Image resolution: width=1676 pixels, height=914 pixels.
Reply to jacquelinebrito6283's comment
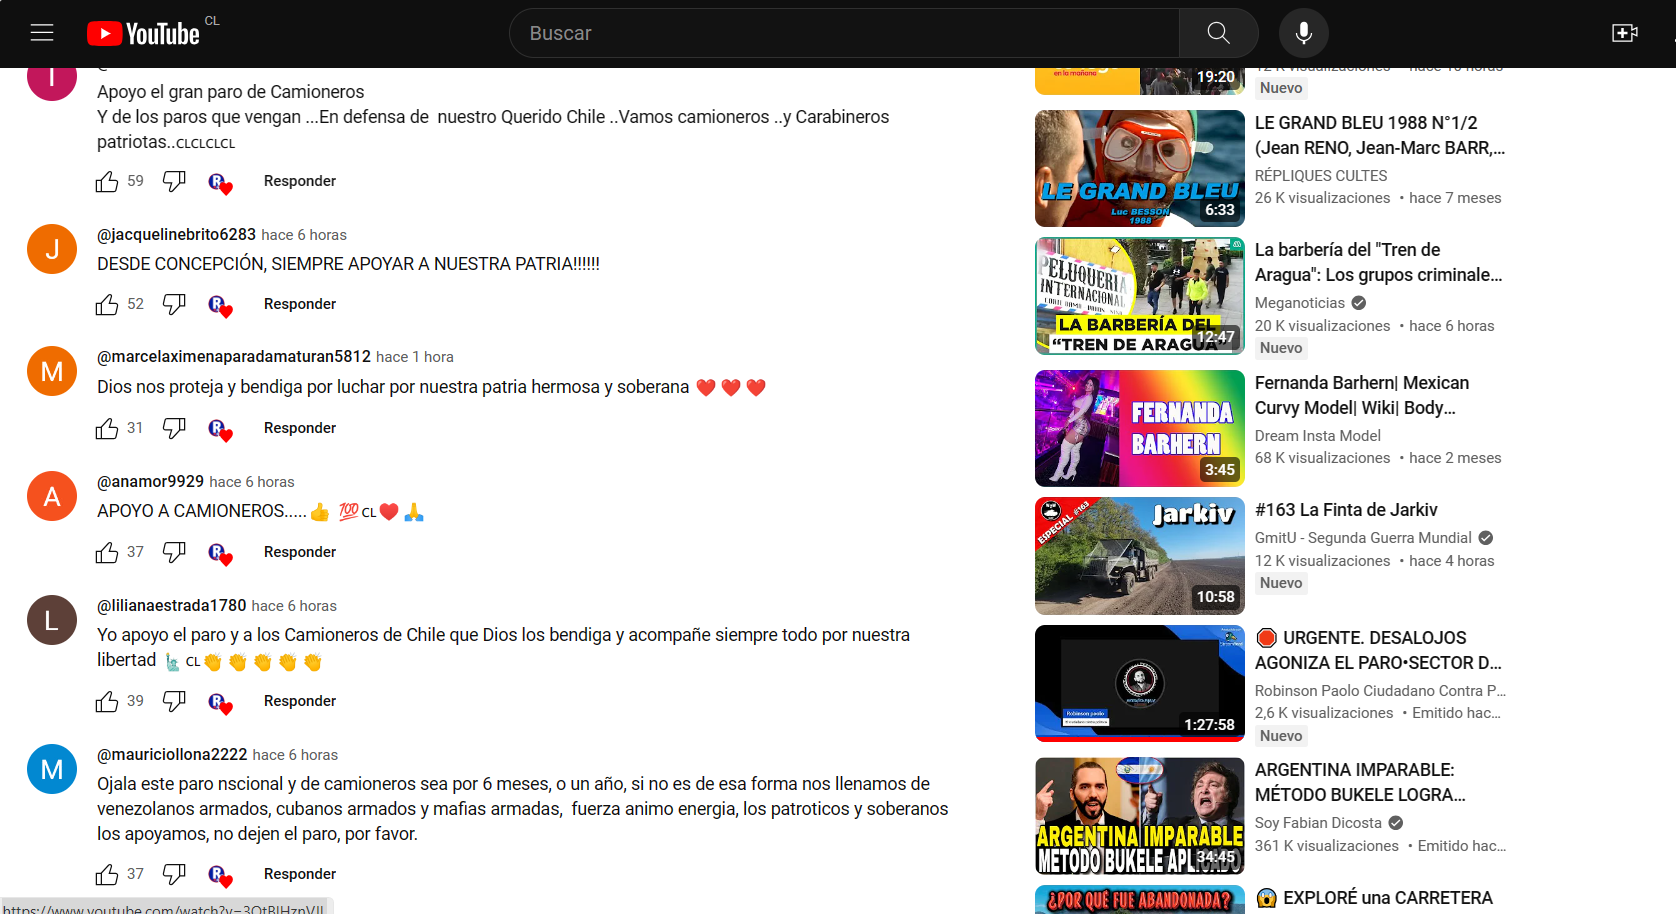300,304
